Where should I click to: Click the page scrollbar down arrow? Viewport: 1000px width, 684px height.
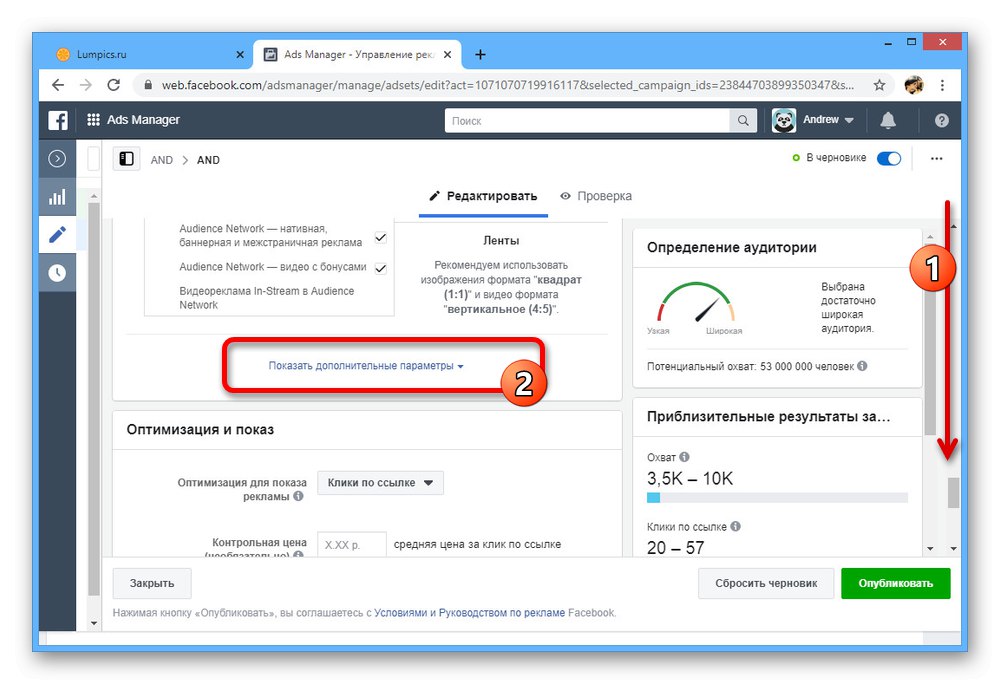point(953,548)
